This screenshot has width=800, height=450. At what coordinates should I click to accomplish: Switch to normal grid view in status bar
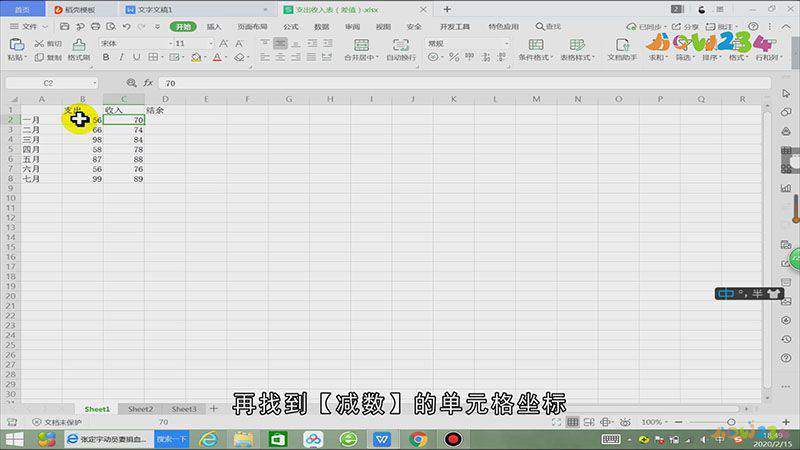[573, 422]
